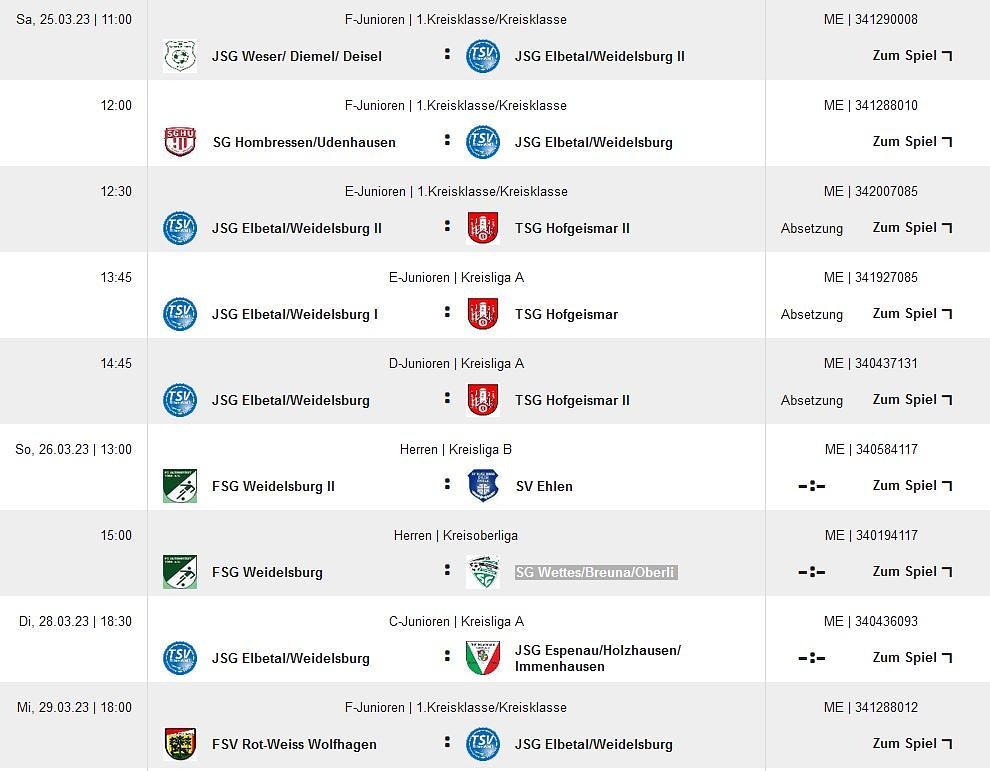
Task: Click the highlighted SG Wettes/Breuna/Oberli team name
Action: pos(595,573)
